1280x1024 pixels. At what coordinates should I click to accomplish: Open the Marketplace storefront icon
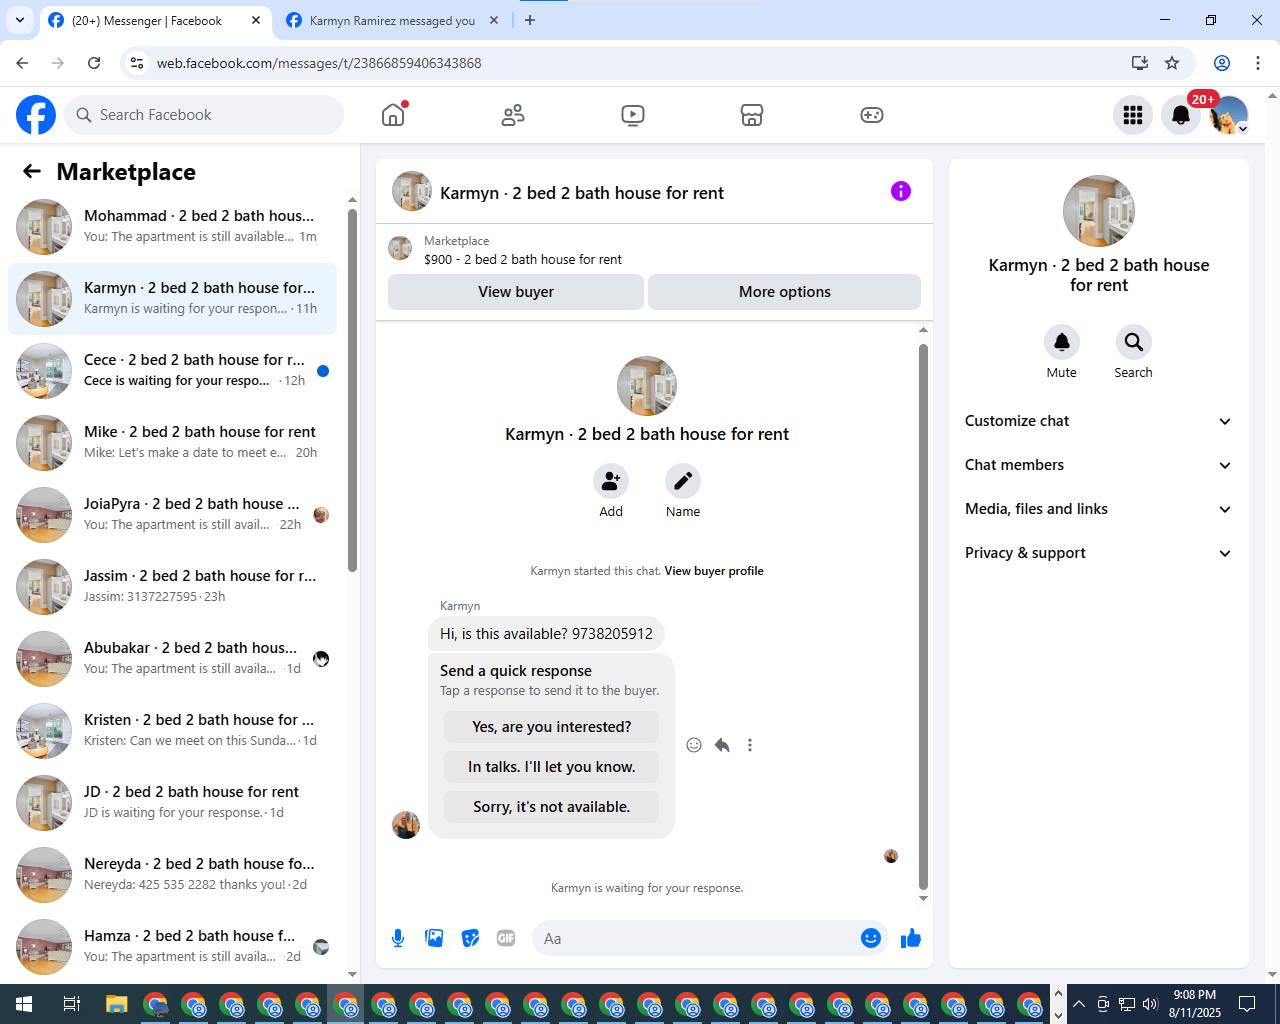pos(752,115)
